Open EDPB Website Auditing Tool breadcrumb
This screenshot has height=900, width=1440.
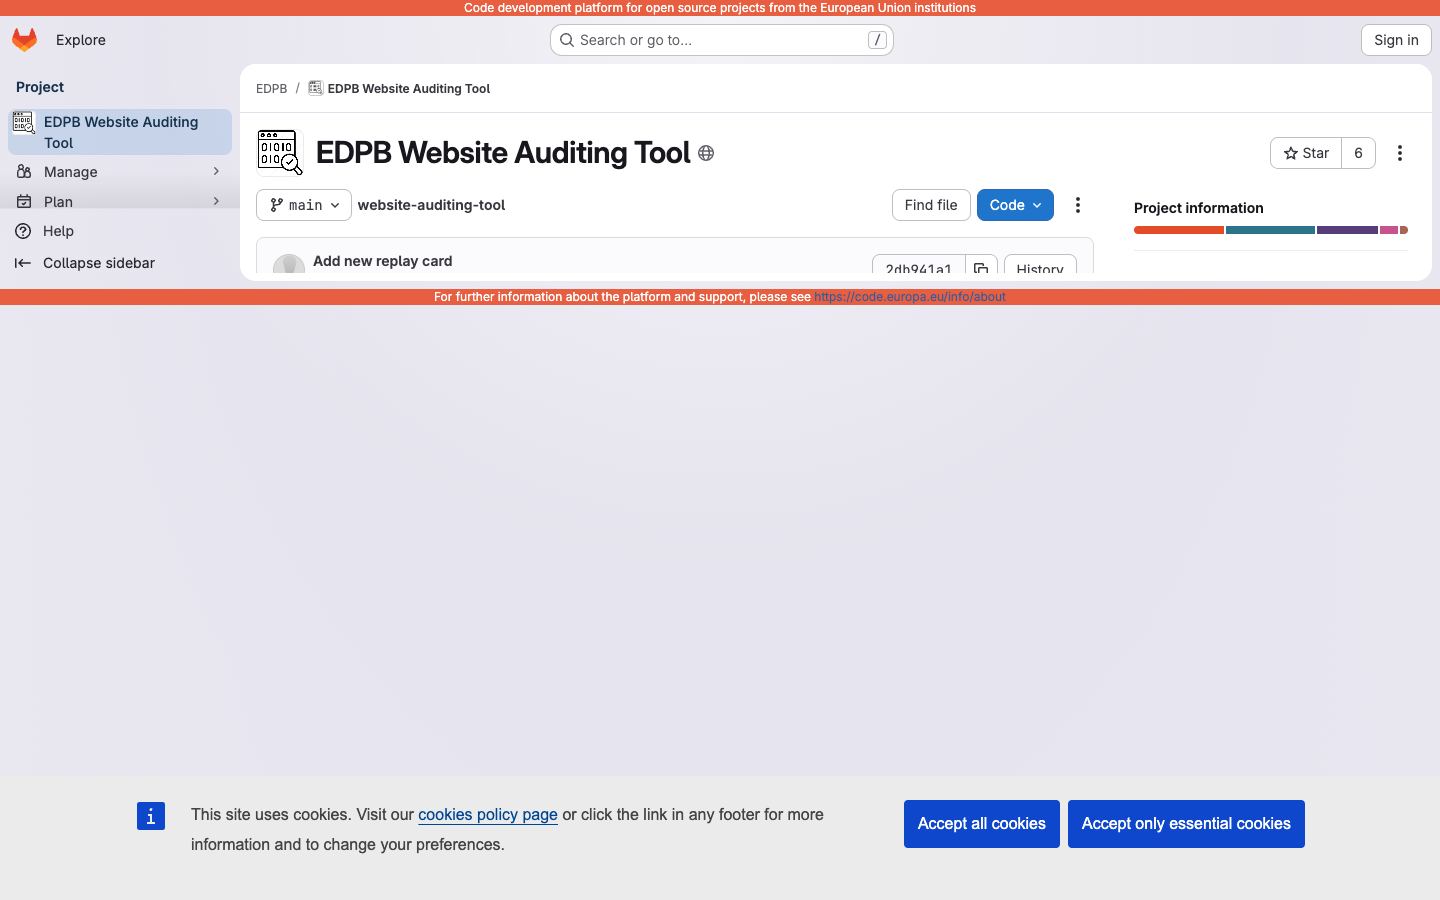click(409, 89)
